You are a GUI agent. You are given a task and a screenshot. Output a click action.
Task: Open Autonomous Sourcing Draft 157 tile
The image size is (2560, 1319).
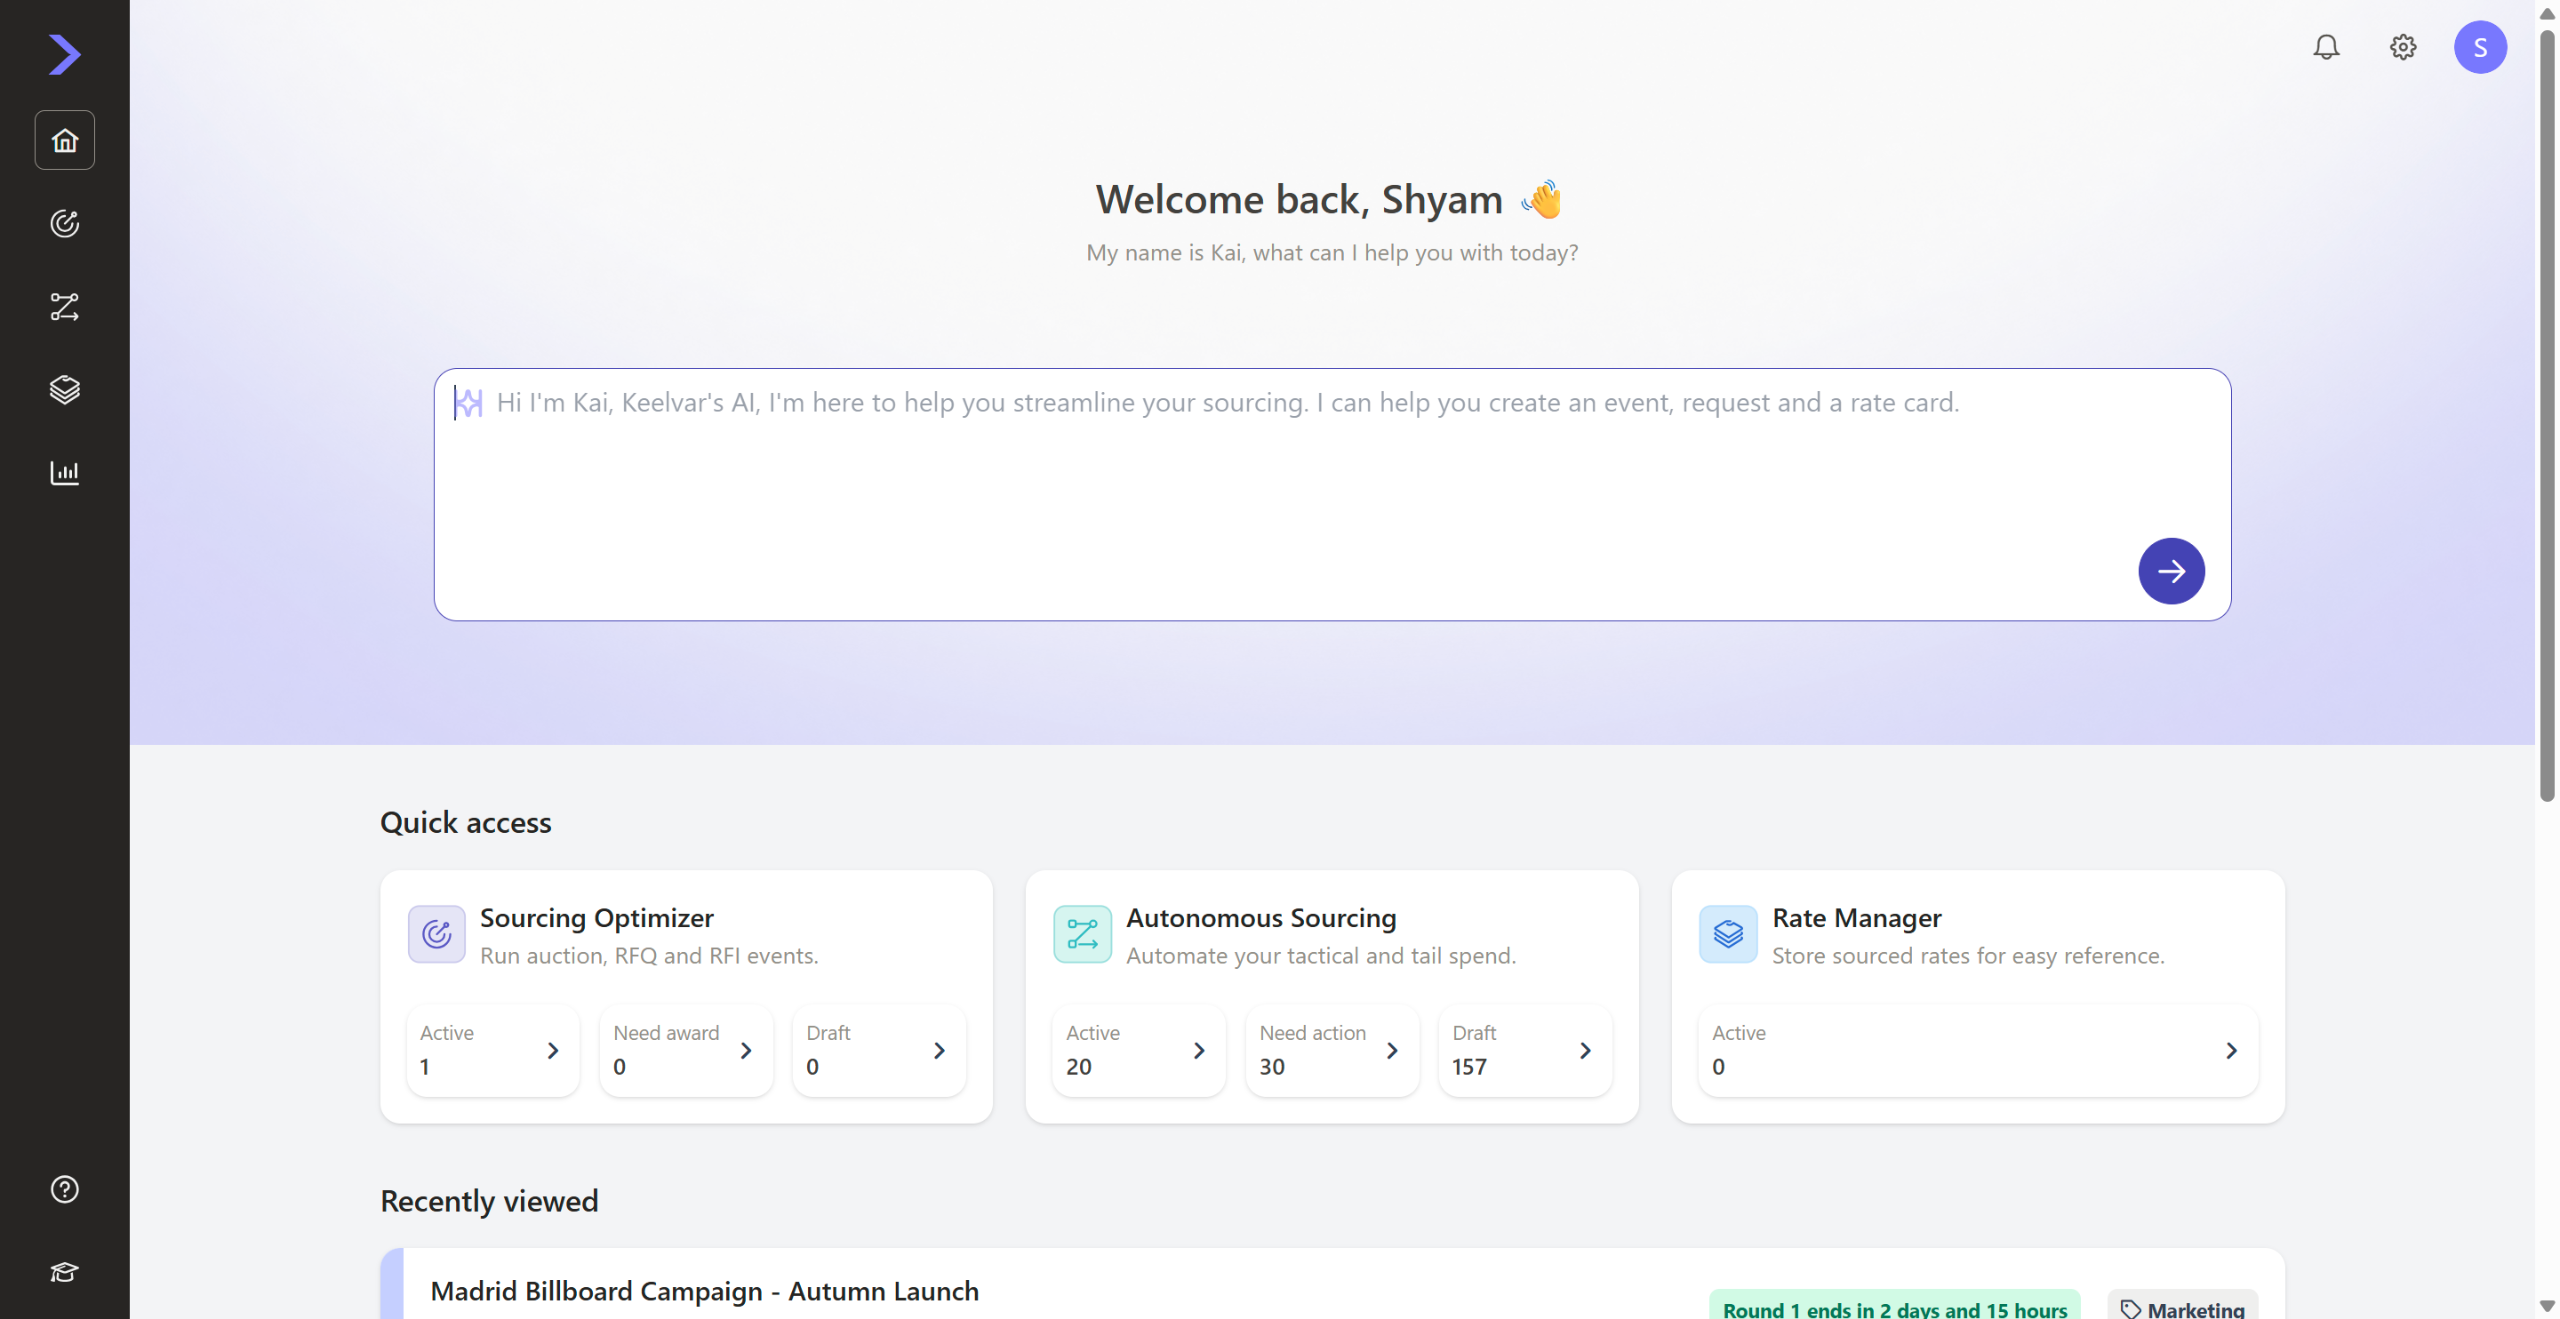(x=1524, y=1050)
